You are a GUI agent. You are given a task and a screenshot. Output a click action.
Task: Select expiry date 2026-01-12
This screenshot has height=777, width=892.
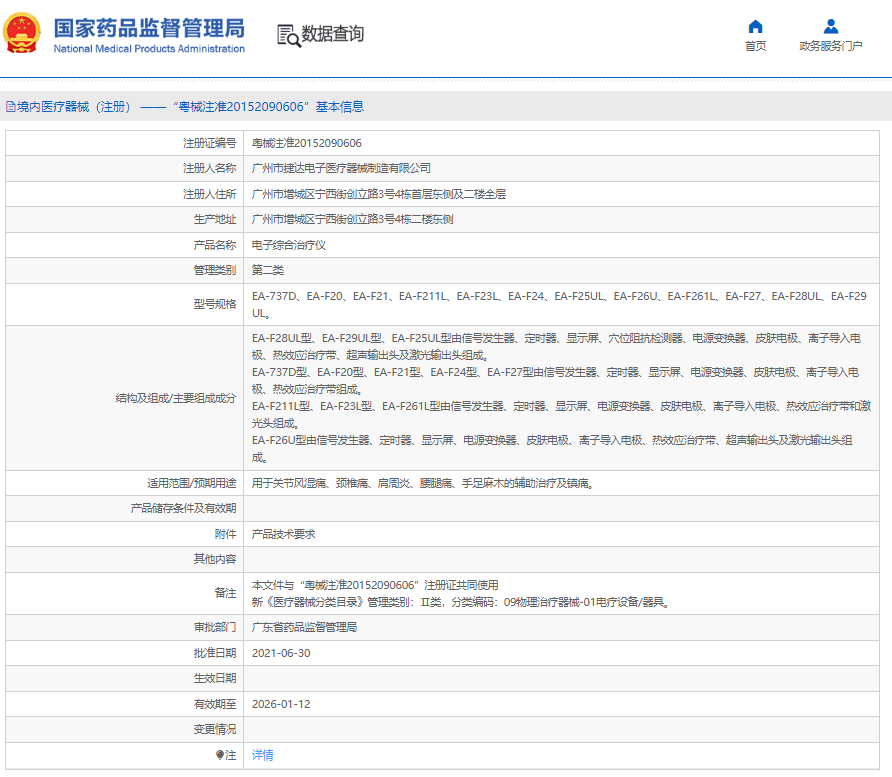tap(281, 704)
